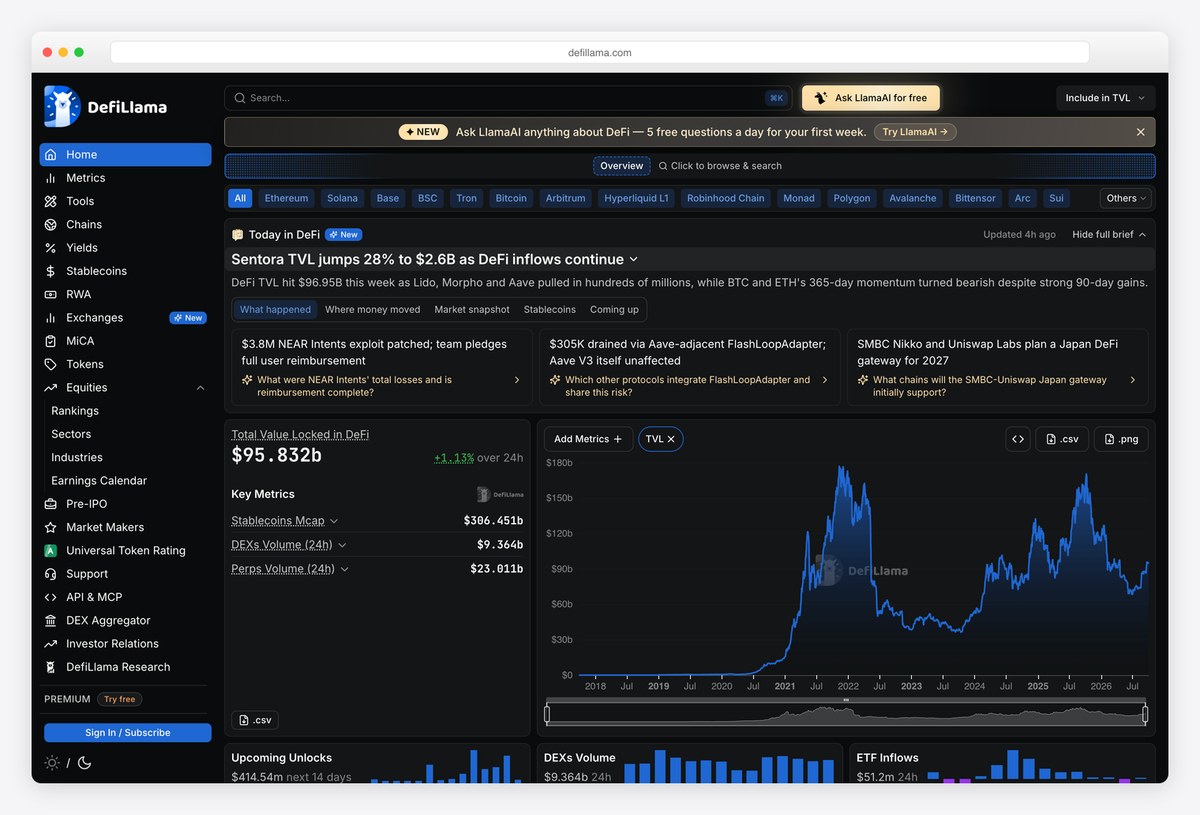1200x815 pixels.
Task: Click the Premium Try free badge
Action: (x=120, y=699)
